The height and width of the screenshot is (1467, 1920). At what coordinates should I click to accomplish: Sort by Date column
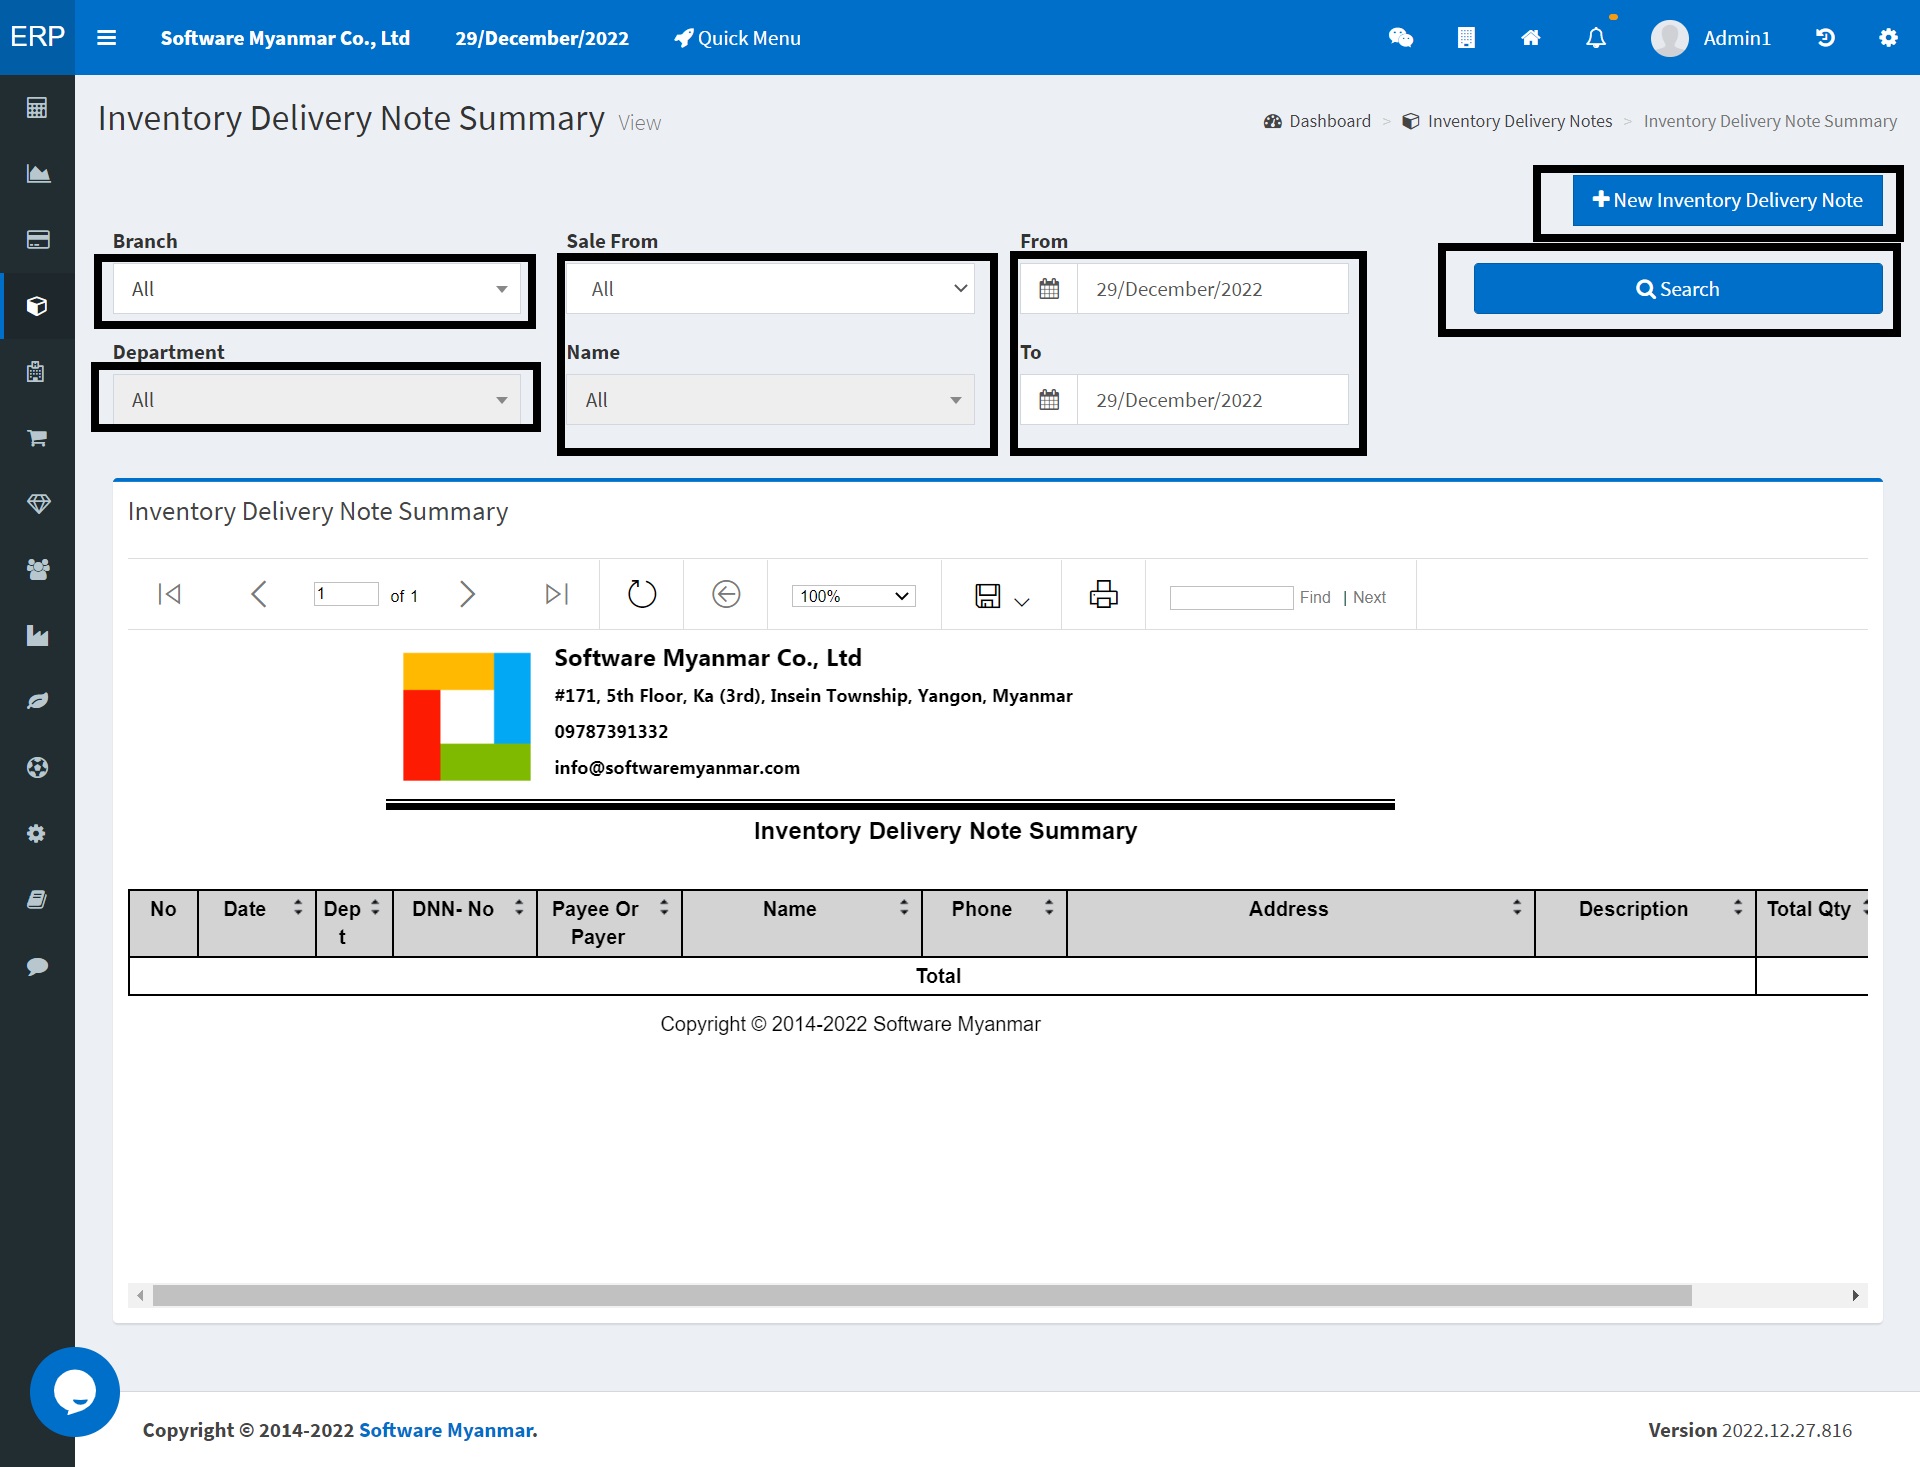[x=297, y=908]
